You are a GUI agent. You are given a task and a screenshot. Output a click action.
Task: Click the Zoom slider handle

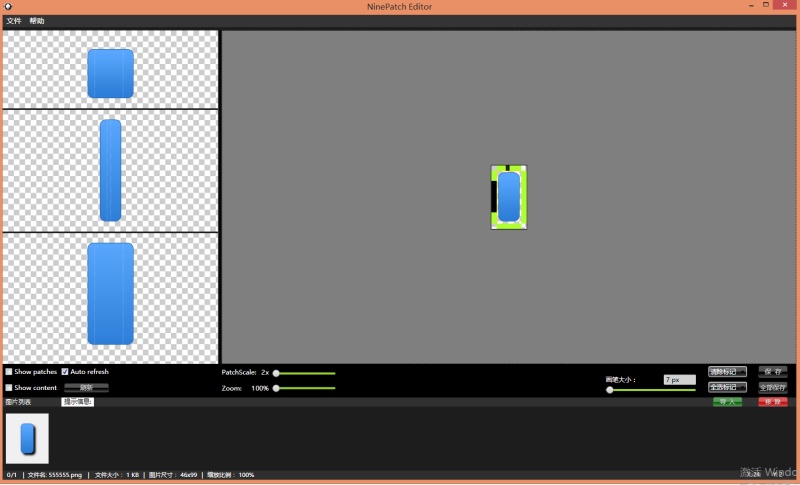tap(276, 388)
